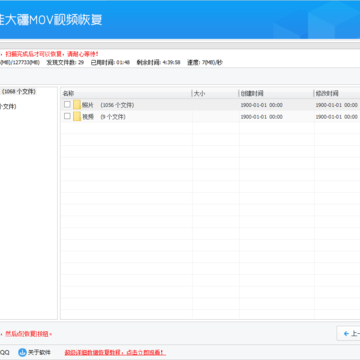Screen dimensions: 360x360
Task: Select tree node showing (1068 个文件)
Action: tap(18, 92)
